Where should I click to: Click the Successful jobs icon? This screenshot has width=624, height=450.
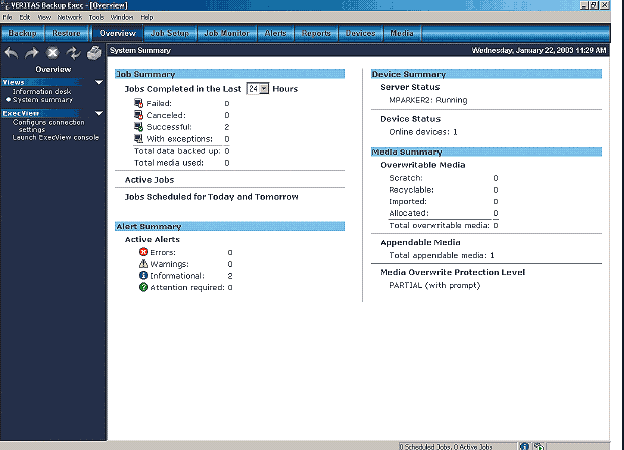(x=137, y=127)
